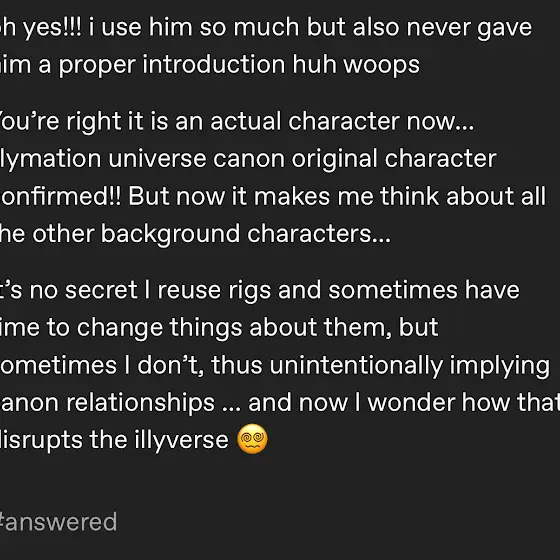Click the text "But now it makes me think"
Viewport: 560px width, 560px height.
click(284, 196)
